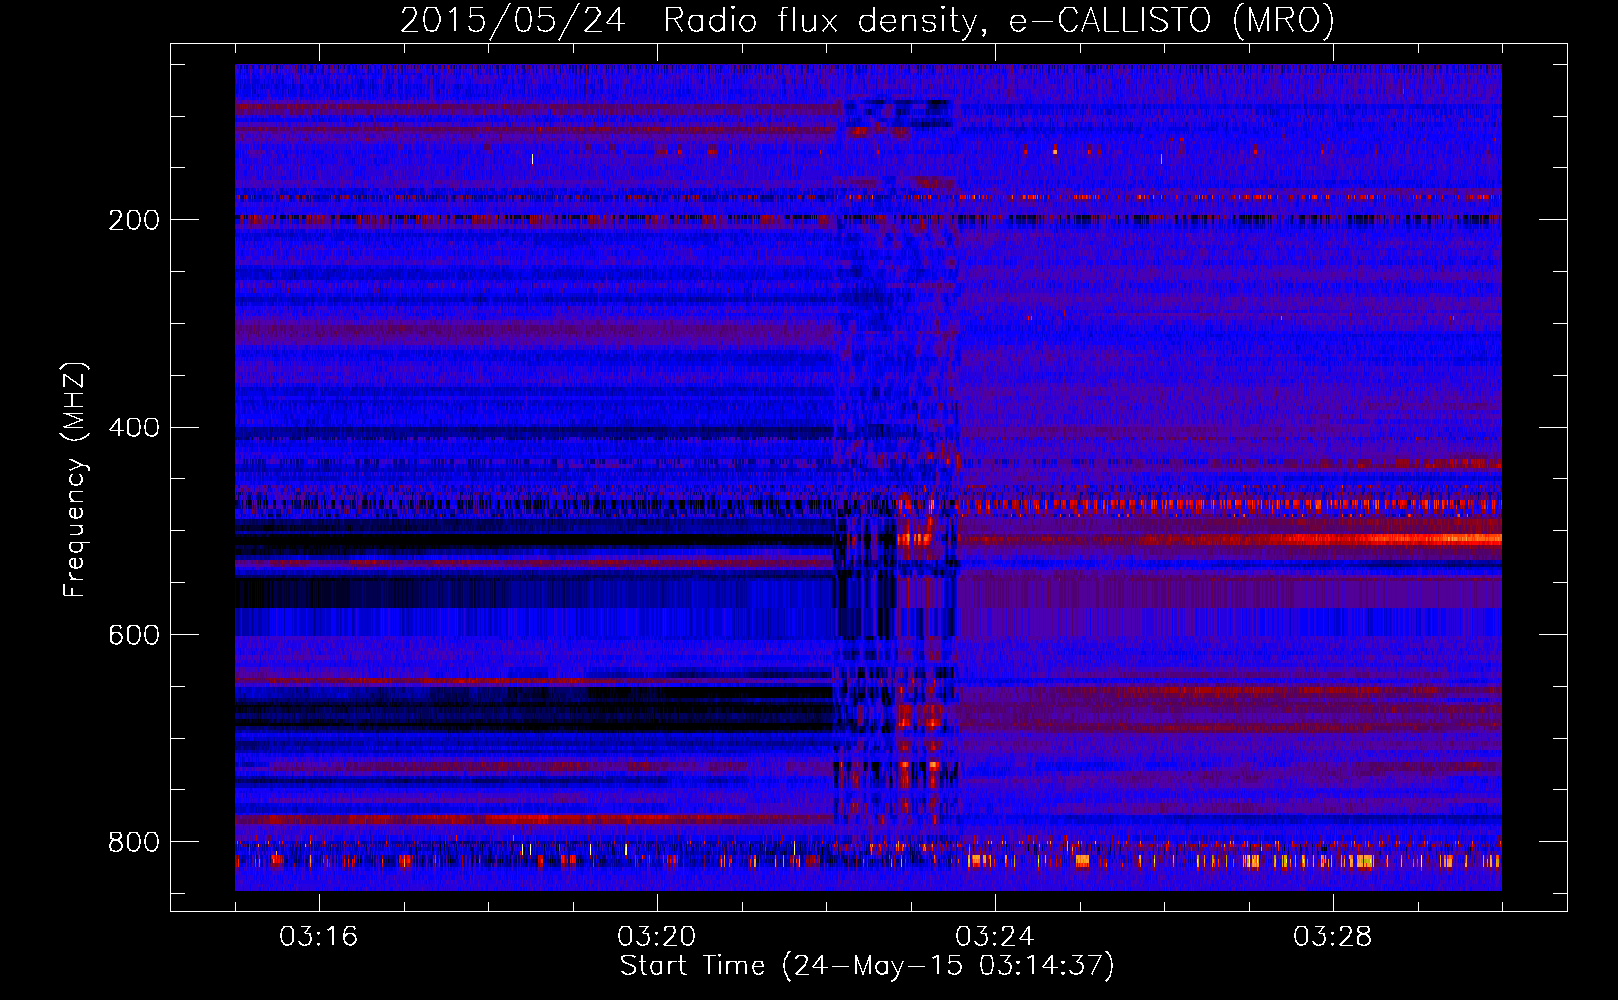Click the '400' frequency axis label
The height and width of the screenshot is (1000, 1618).
click(x=134, y=428)
